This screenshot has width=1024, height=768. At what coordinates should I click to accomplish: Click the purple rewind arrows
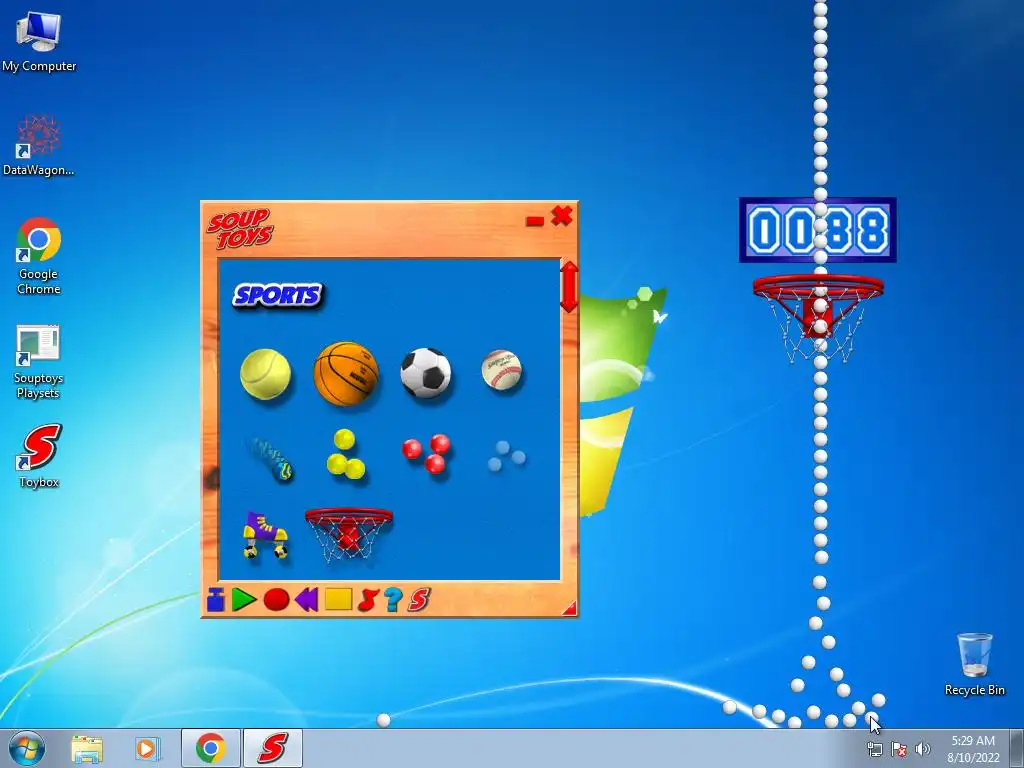[x=306, y=600]
